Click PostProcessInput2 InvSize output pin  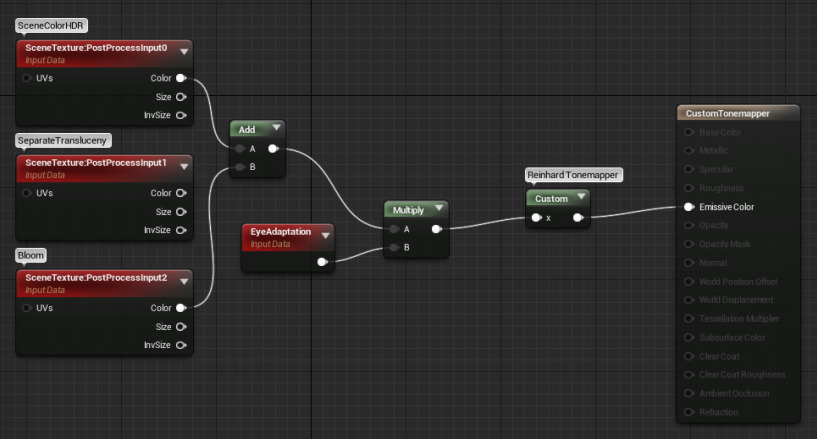click(x=181, y=345)
